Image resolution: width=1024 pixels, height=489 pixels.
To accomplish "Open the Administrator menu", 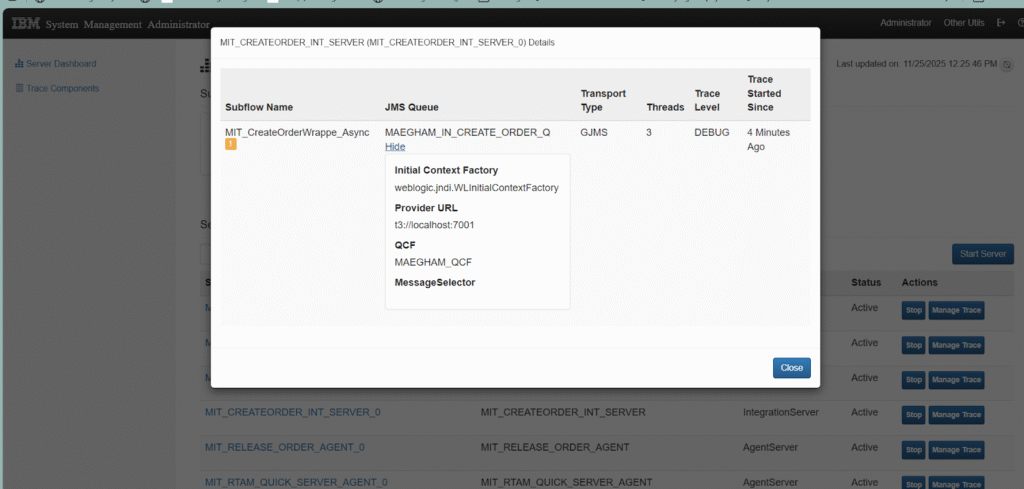I will [905, 23].
